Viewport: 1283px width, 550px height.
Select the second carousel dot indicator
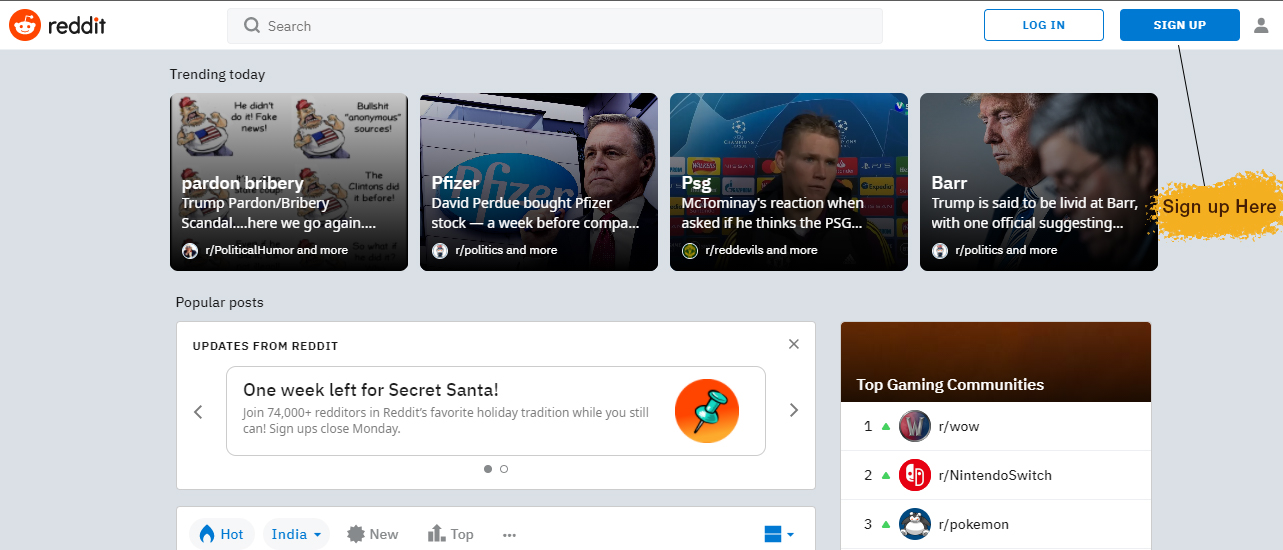tap(504, 468)
